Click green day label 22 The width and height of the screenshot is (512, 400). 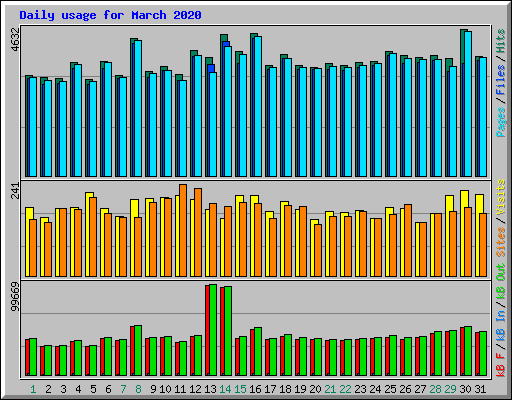pyautogui.click(x=345, y=389)
